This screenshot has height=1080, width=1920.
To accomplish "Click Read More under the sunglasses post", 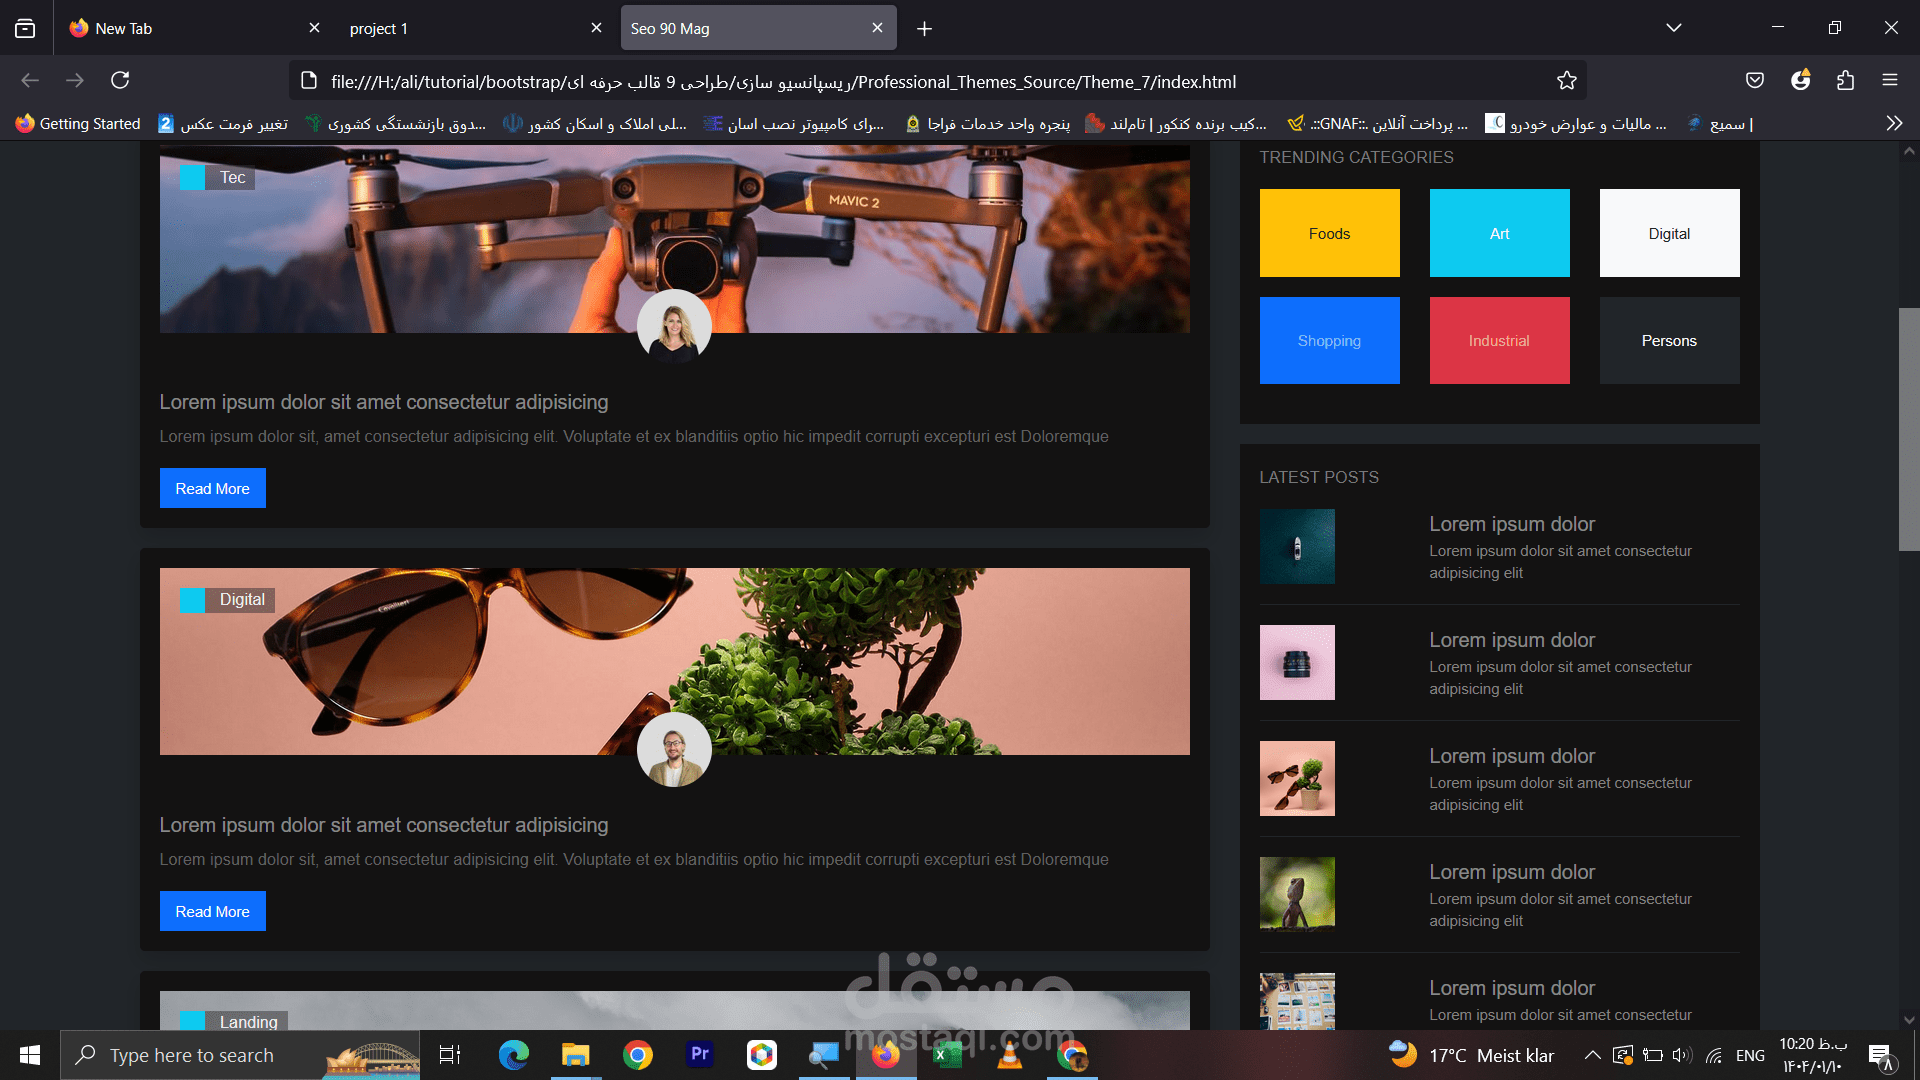I will pos(212,911).
